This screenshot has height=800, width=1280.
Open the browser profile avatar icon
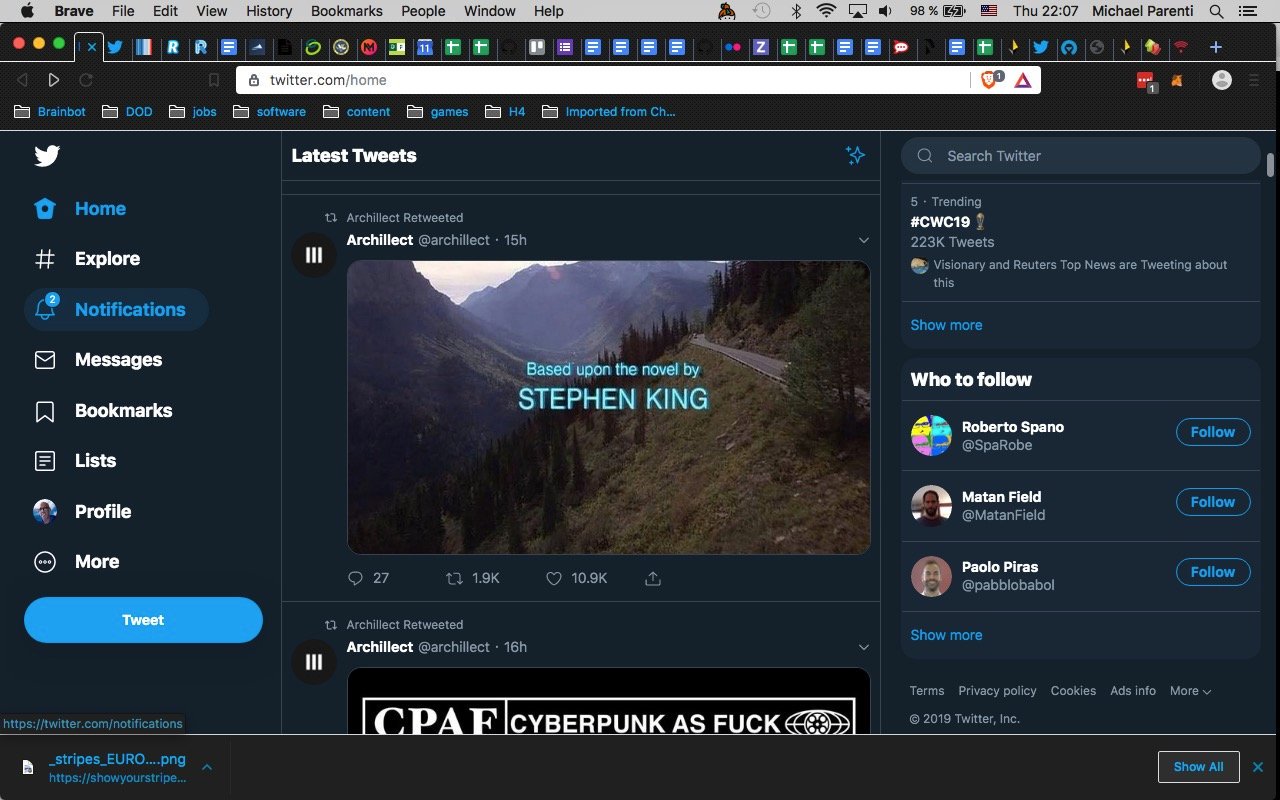click(1222, 80)
